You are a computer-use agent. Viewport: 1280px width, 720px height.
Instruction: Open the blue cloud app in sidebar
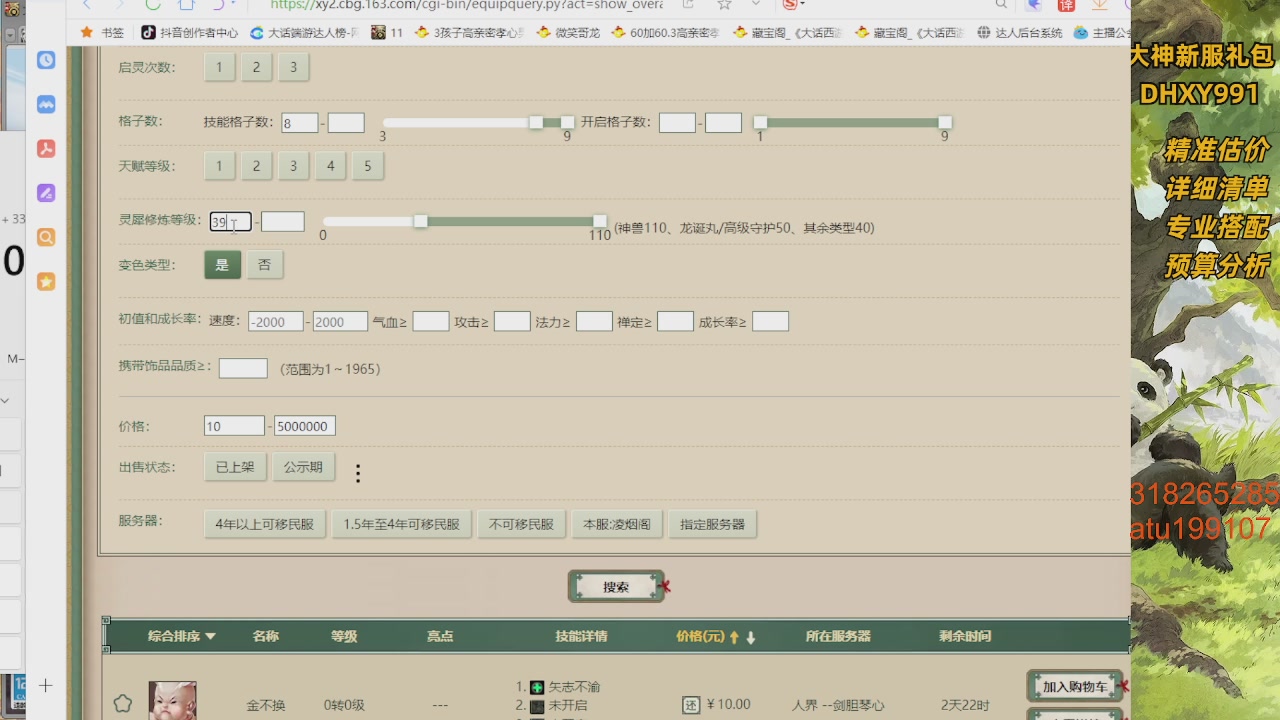tap(46, 104)
